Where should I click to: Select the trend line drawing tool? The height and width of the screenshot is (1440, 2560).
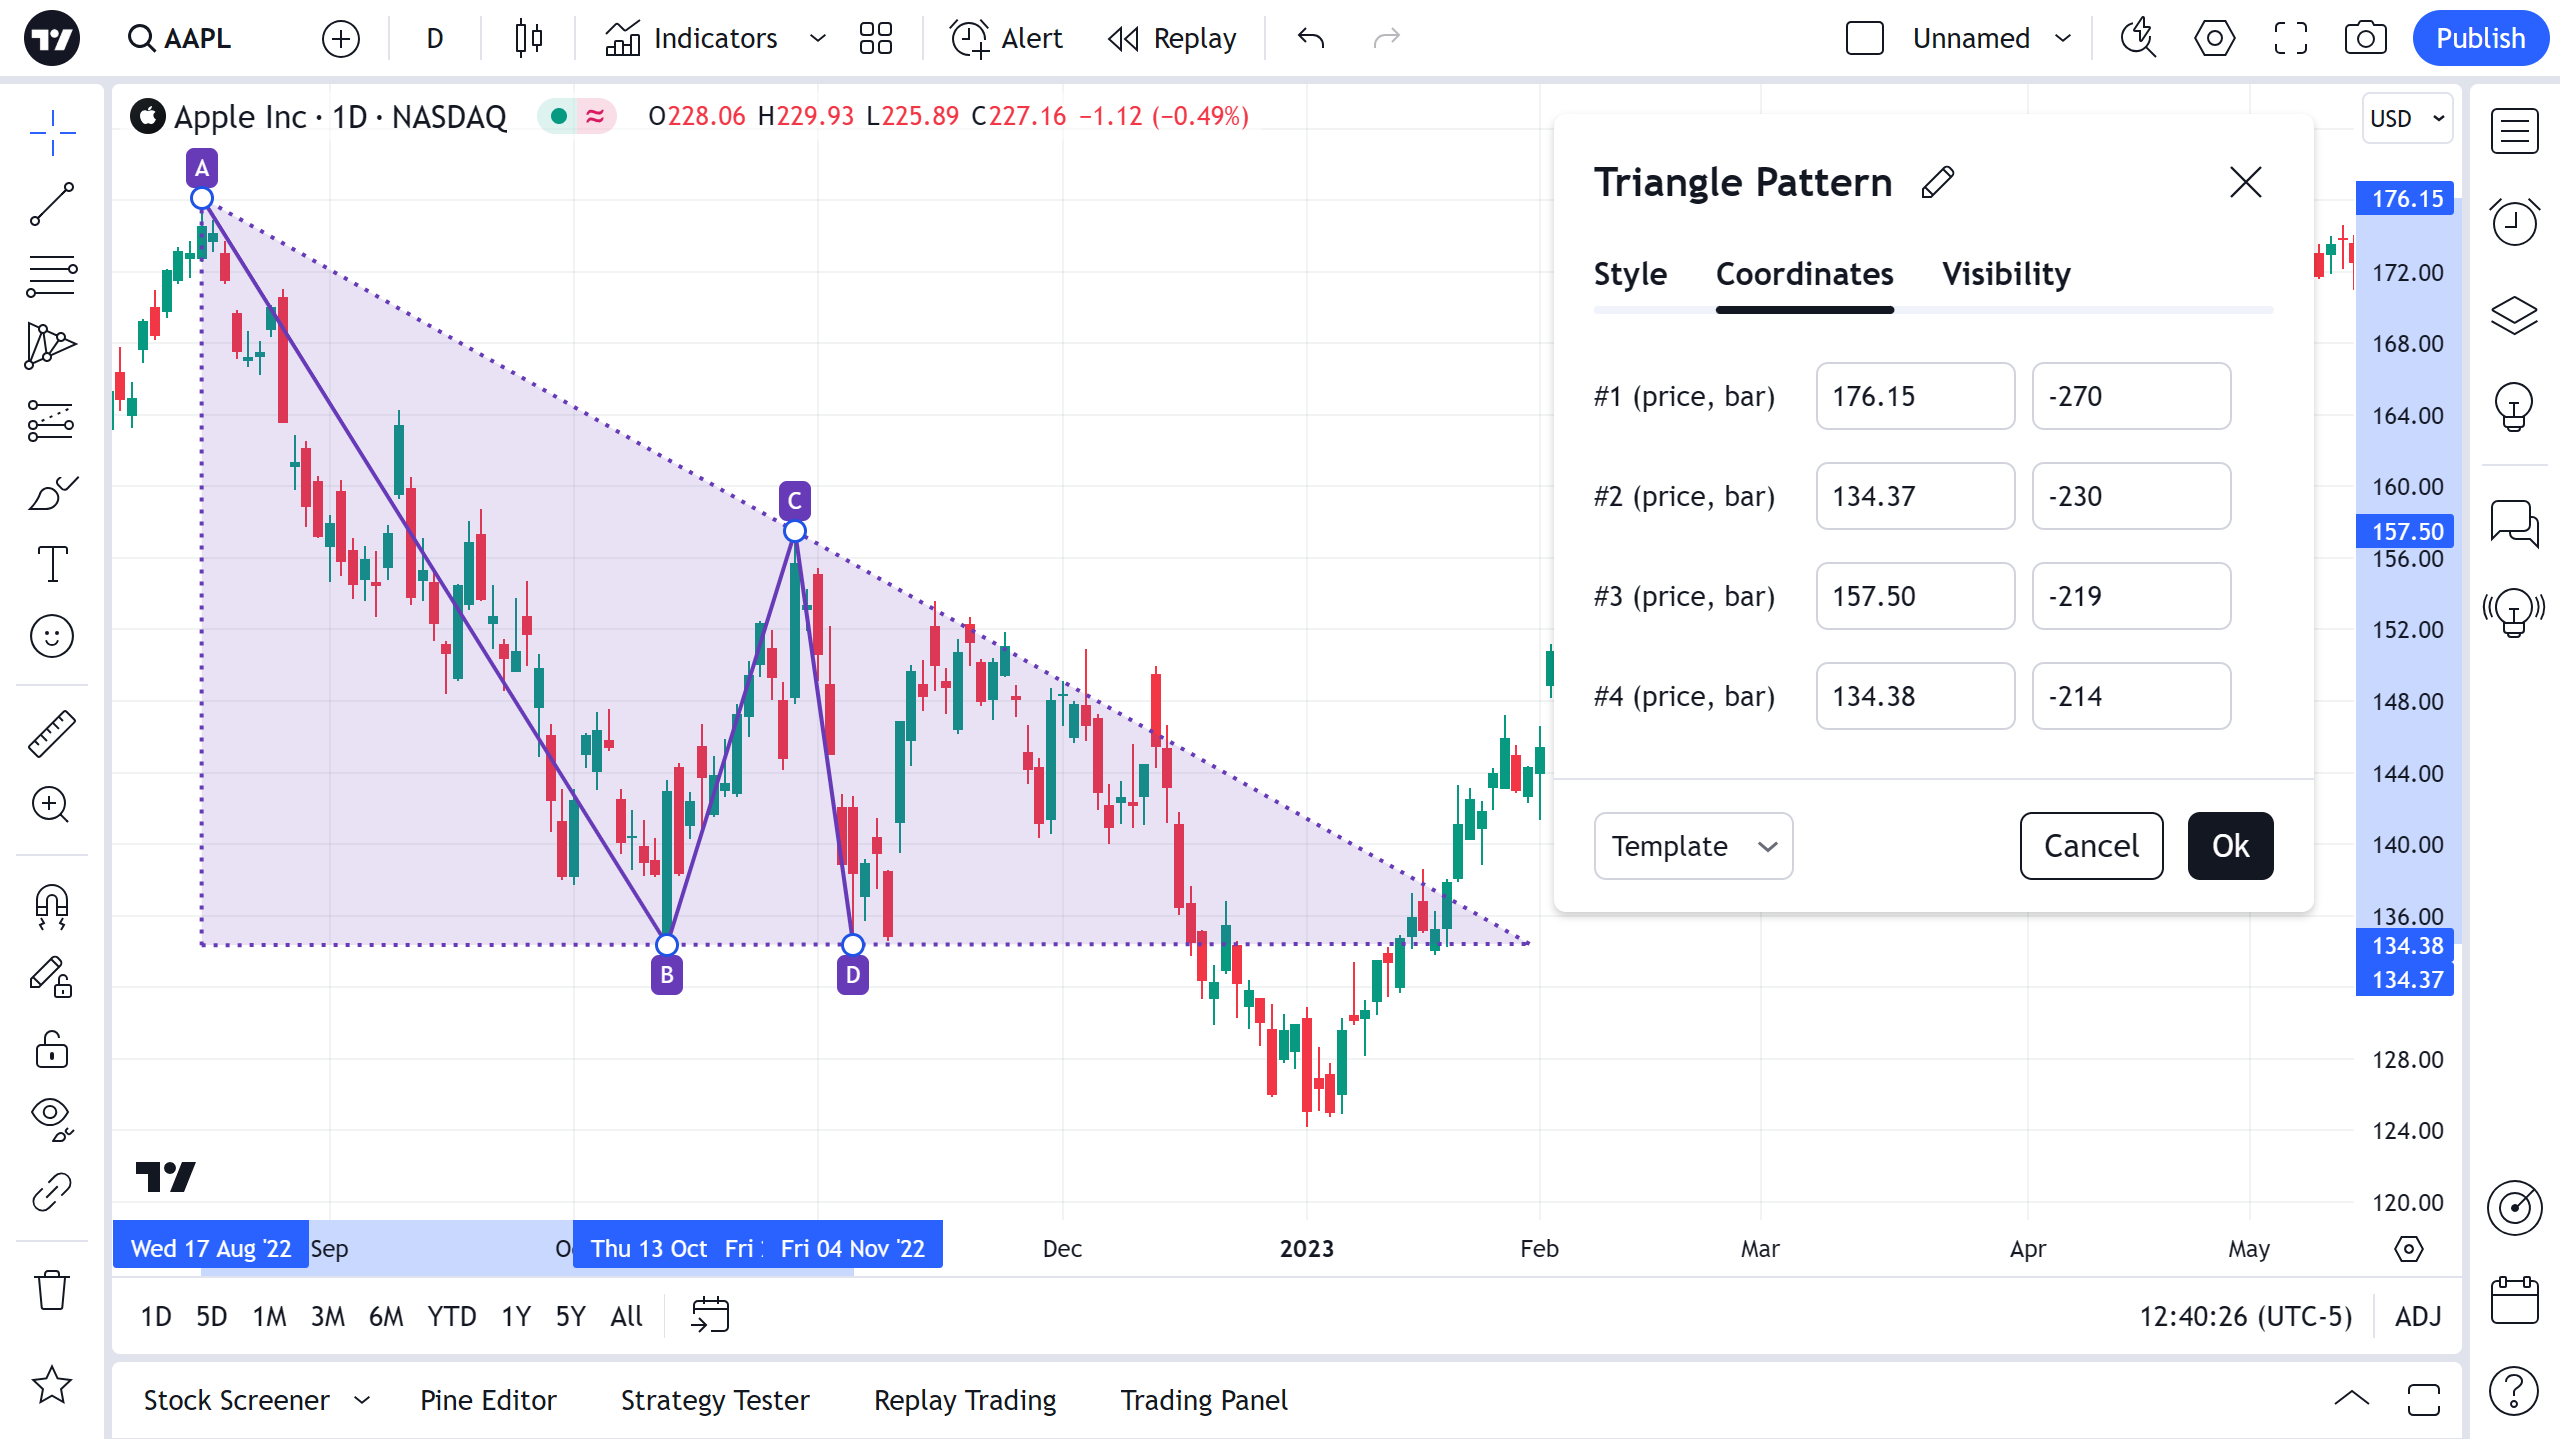pyautogui.click(x=52, y=204)
